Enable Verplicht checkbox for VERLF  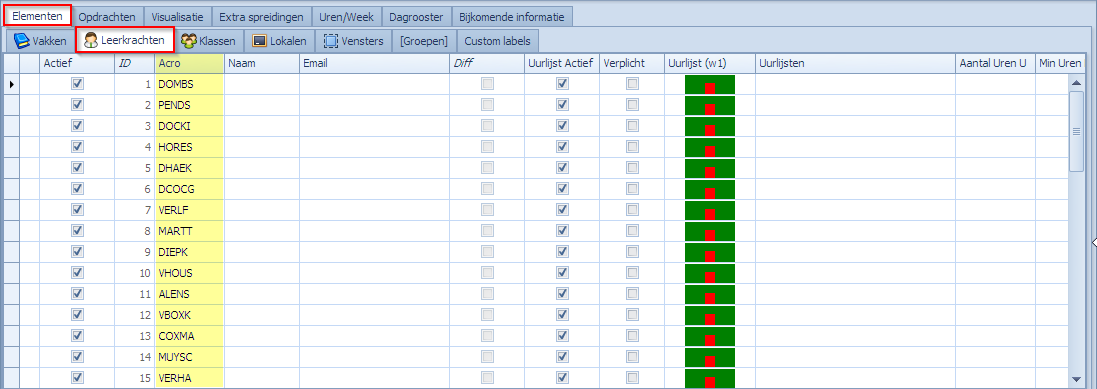[x=632, y=209]
